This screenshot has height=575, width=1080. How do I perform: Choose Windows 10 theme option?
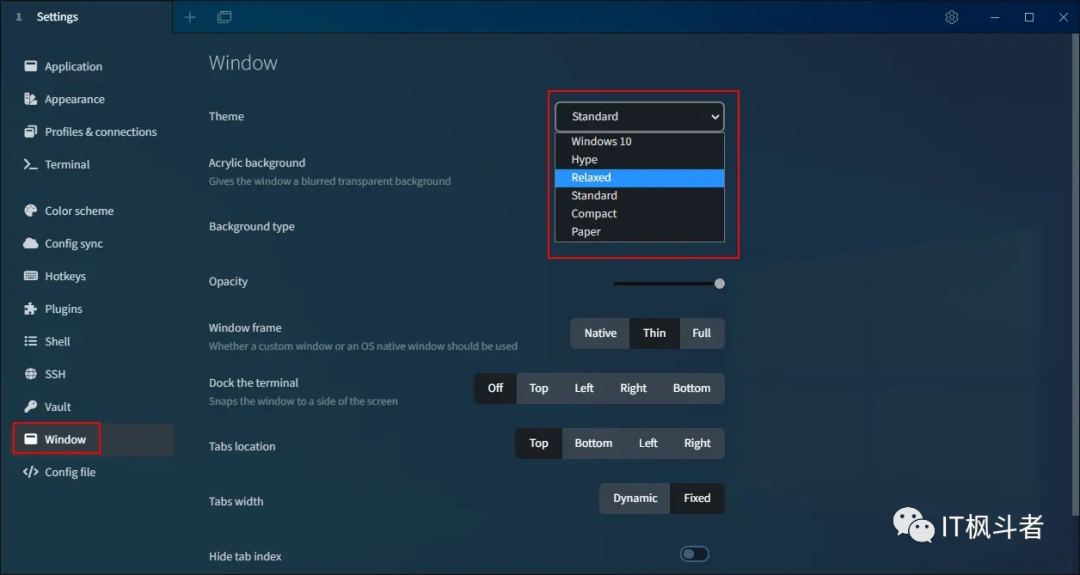point(639,141)
